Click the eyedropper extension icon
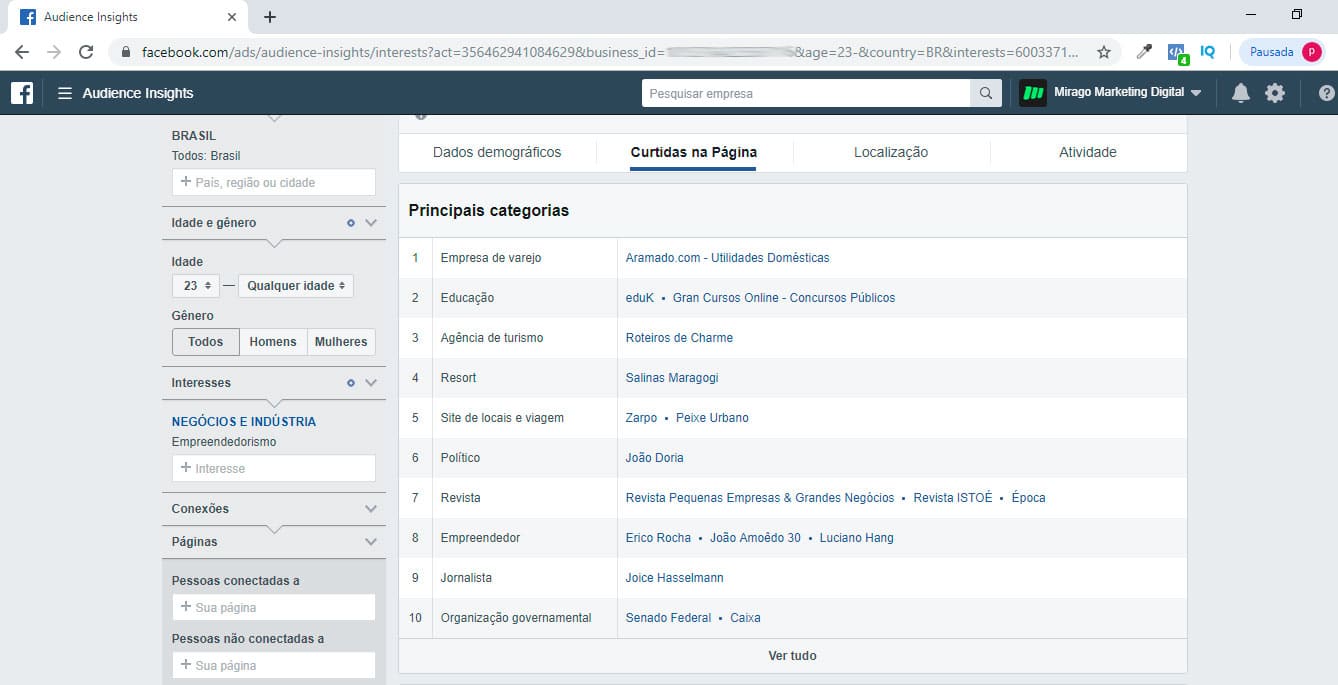 1145,52
